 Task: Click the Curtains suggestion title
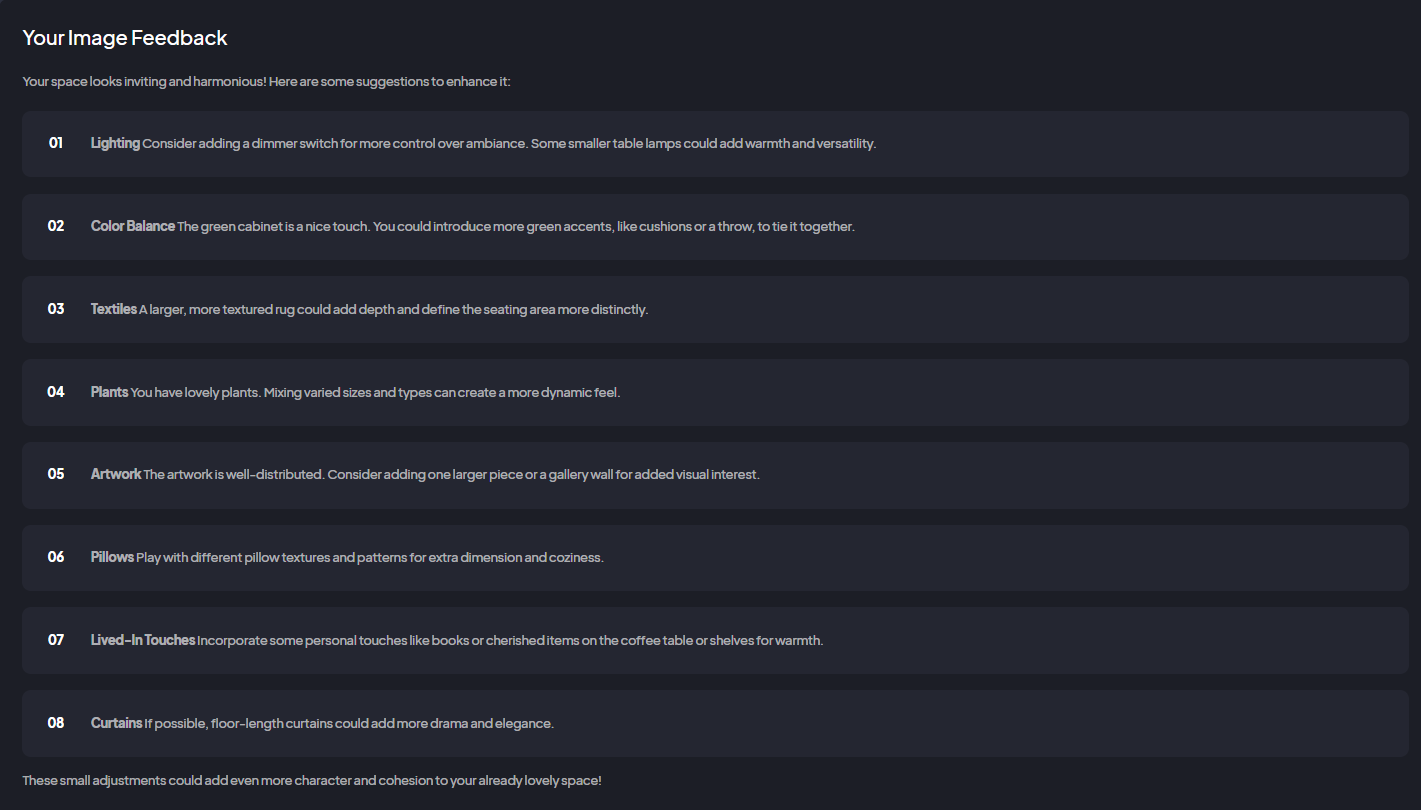[116, 723]
